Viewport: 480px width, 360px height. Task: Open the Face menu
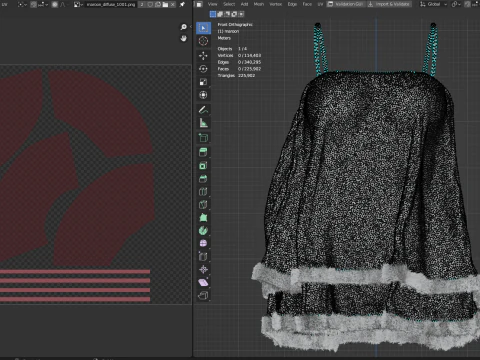coord(307,4)
